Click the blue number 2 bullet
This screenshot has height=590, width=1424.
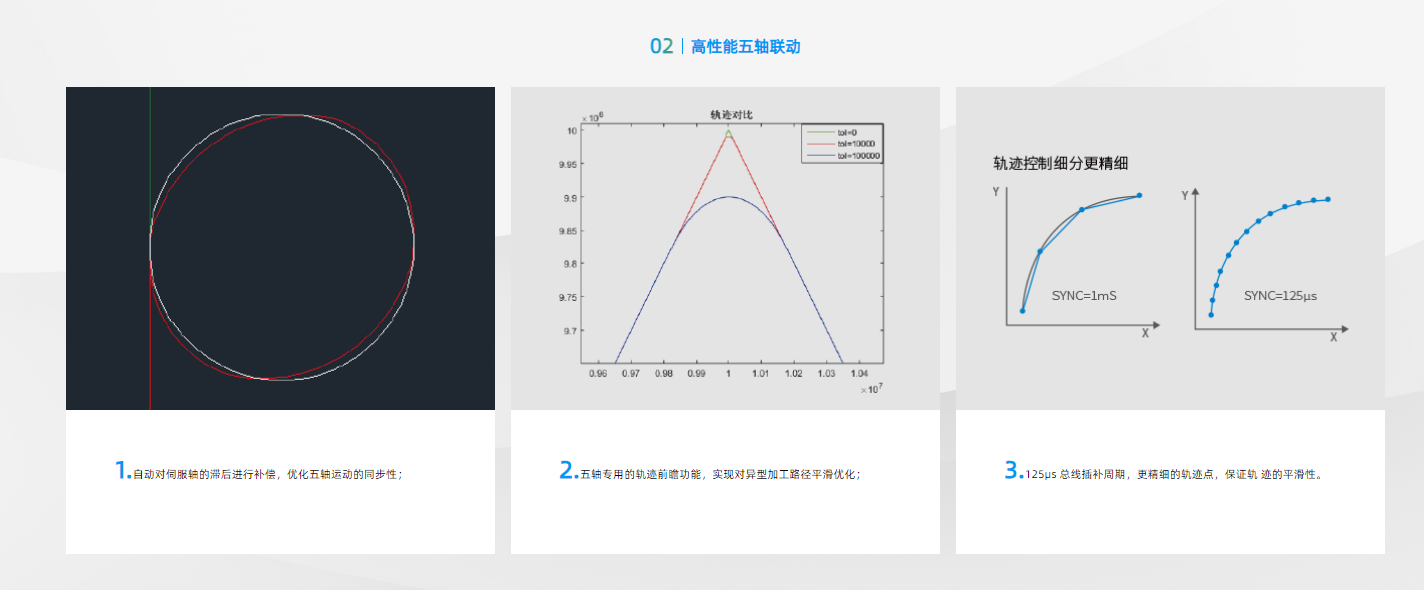[566, 471]
